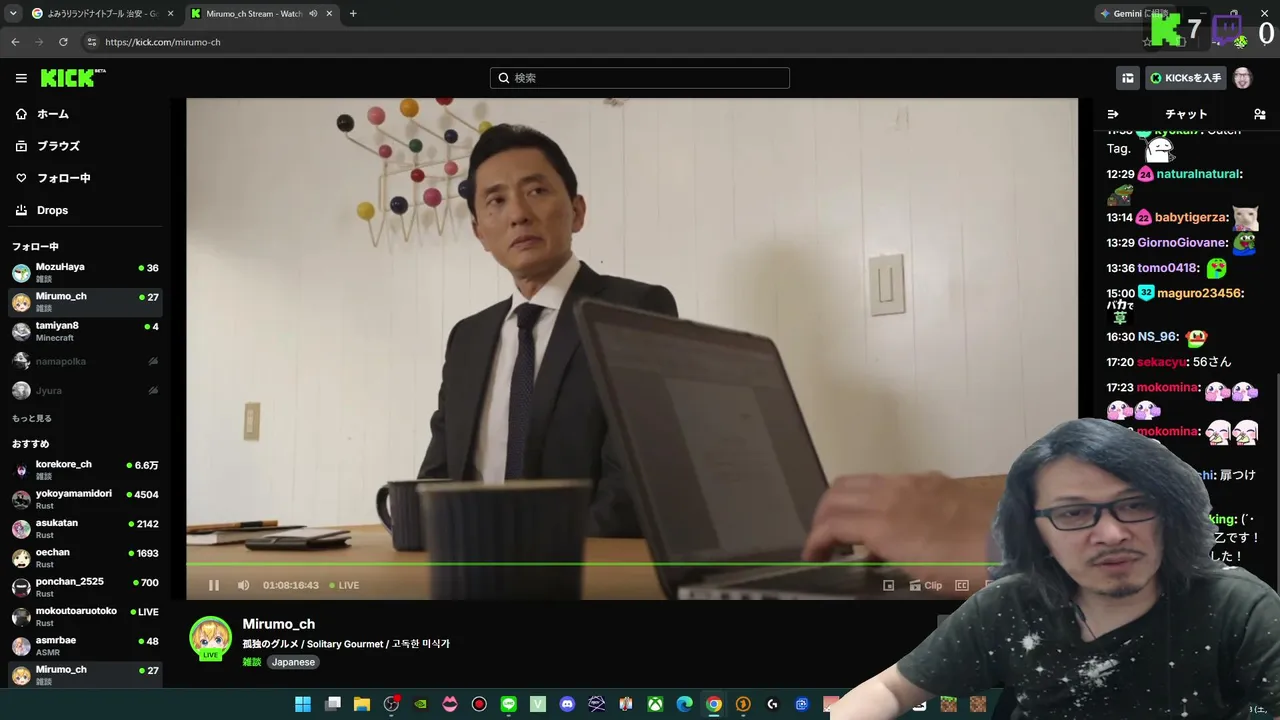Screen dimensions: 1280x720
Task: Click the KICKsを入手 button
Action: click(1185, 78)
